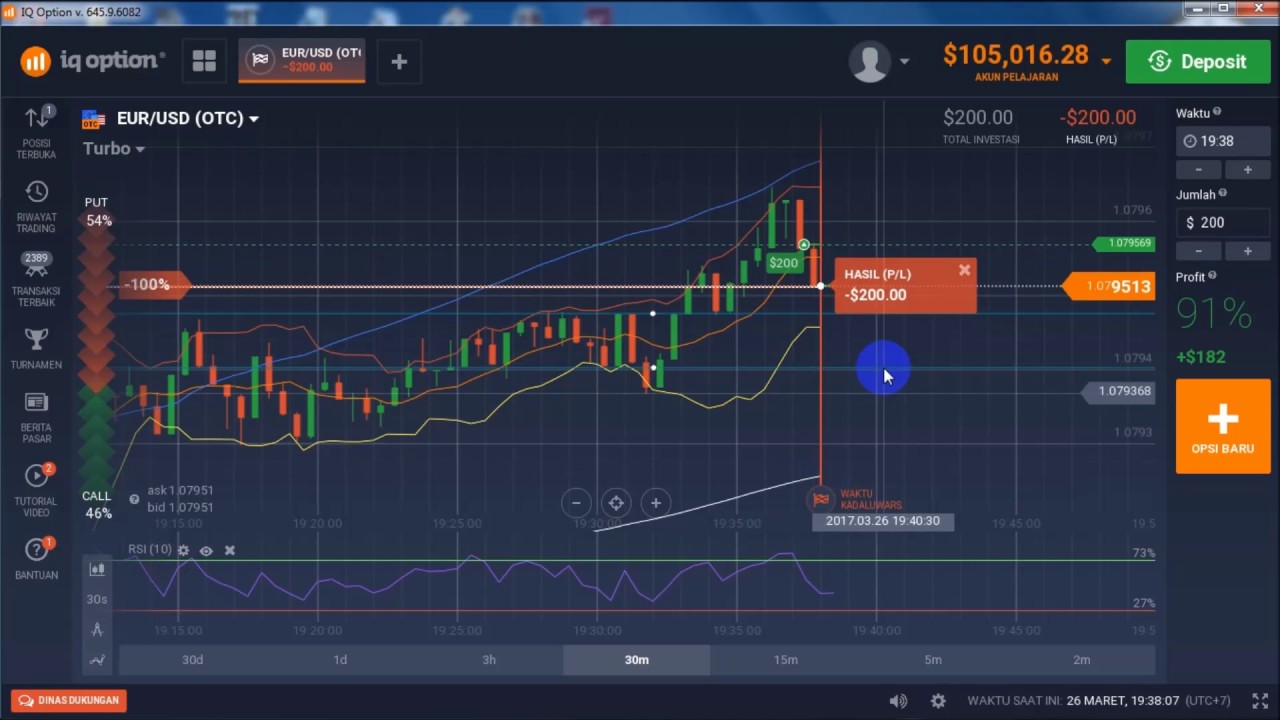Viewport: 1280px width, 720px height.
Task: Open Turnamen trophy icon
Action: 37,340
